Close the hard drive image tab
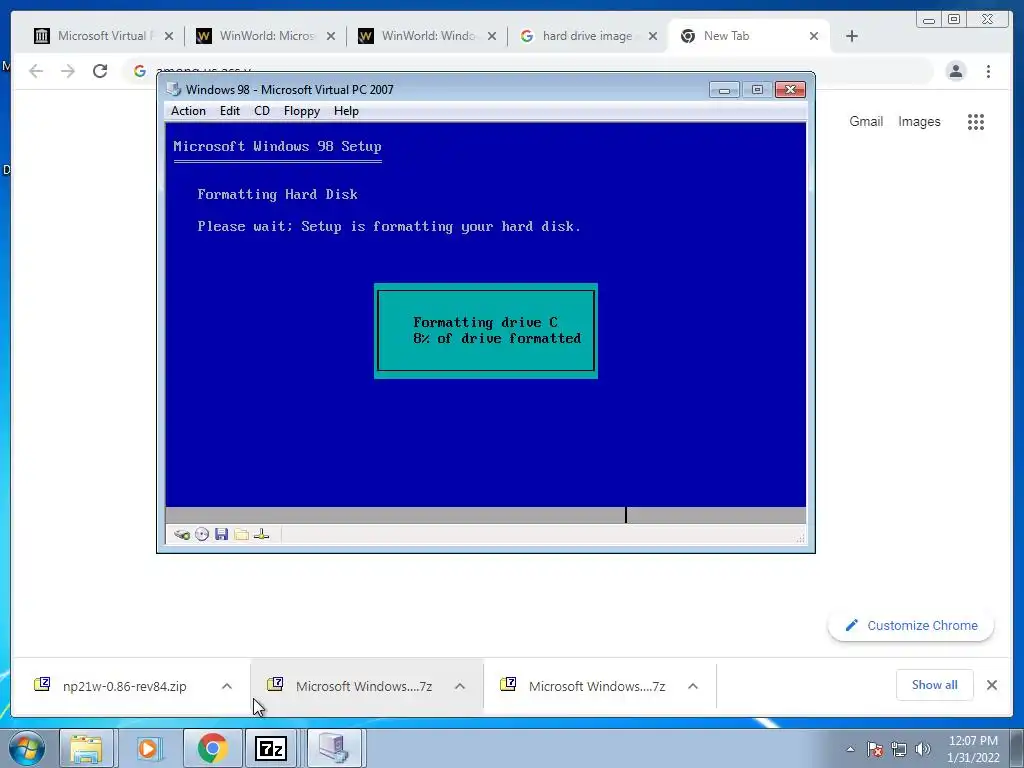Image resolution: width=1024 pixels, height=768 pixels. pyautogui.click(x=652, y=36)
